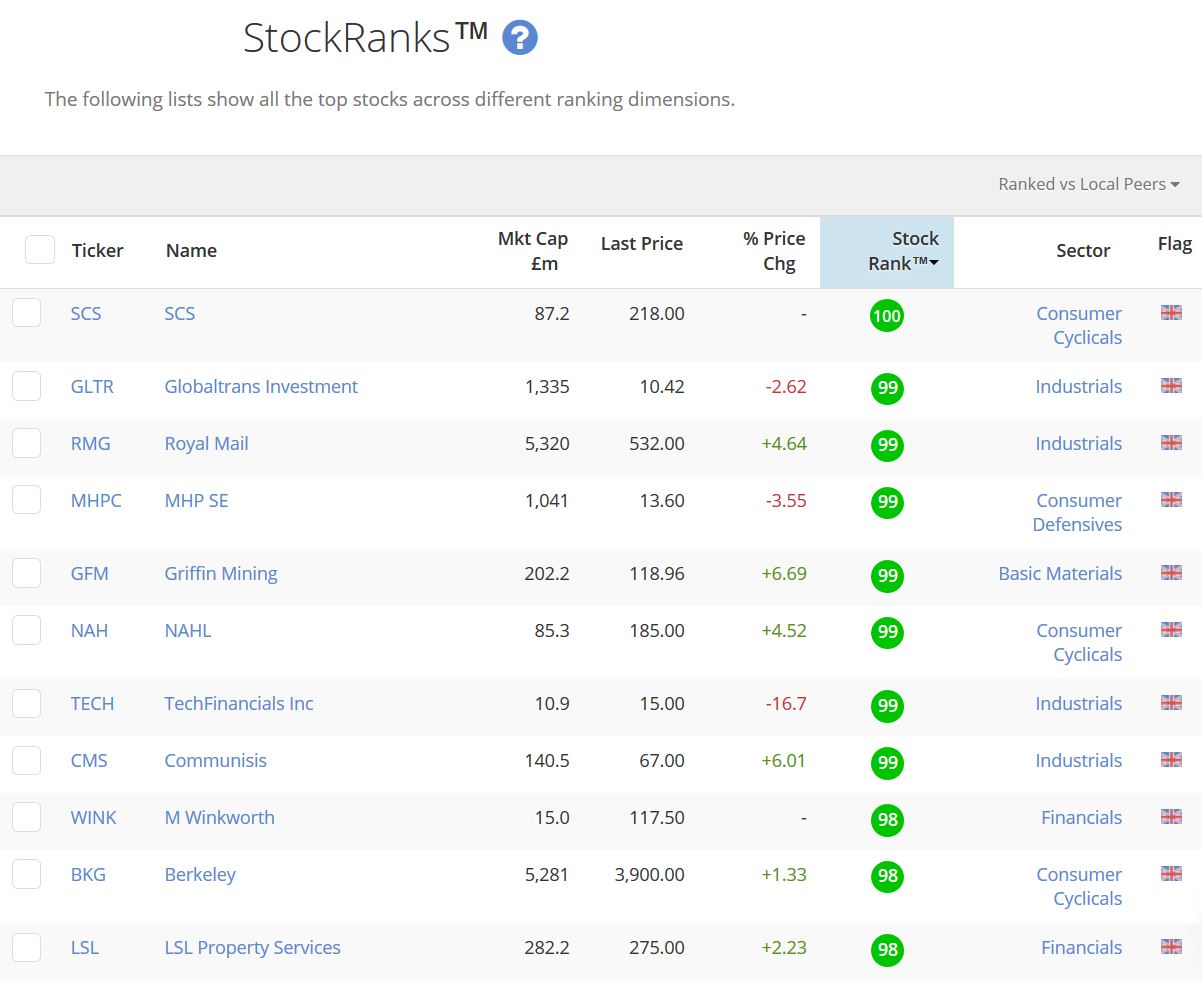This screenshot has height=987, width=1202.
Task: Click the 1,335 market cap value
Action: point(547,386)
